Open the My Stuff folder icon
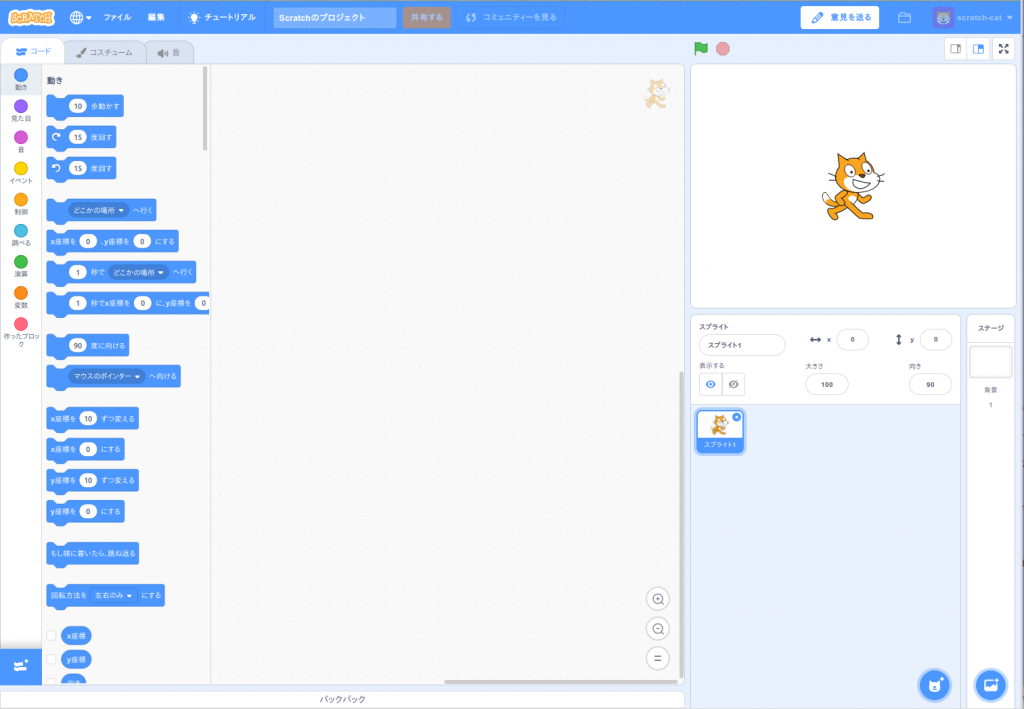 904,18
